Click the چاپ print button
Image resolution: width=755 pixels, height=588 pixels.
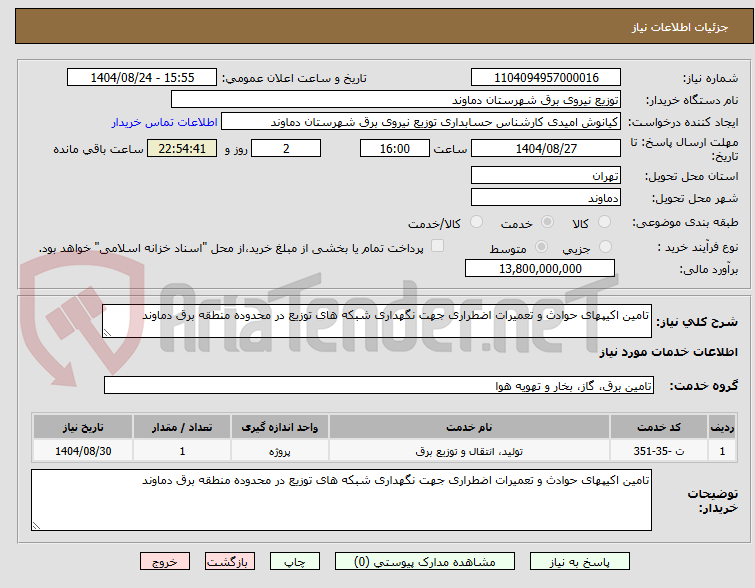pyautogui.click(x=295, y=562)
